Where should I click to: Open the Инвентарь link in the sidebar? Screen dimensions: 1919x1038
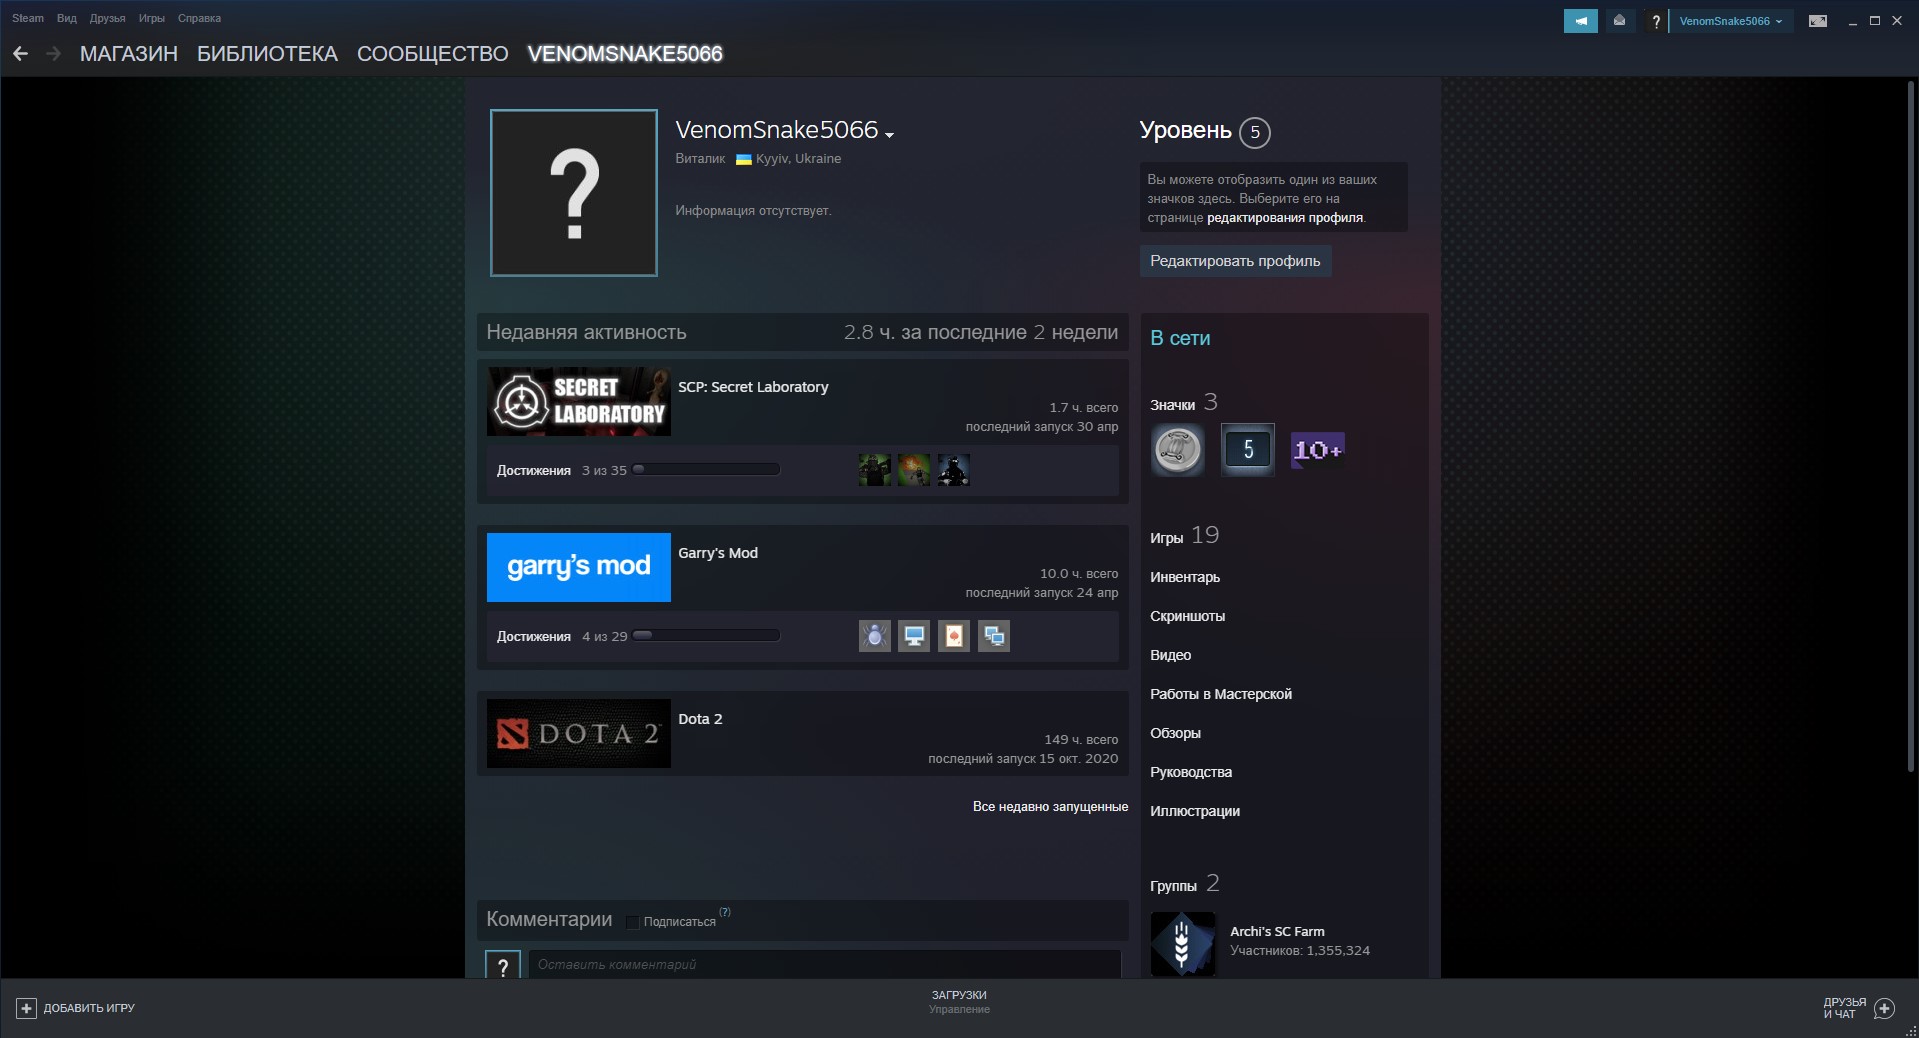coord(1185,577)
